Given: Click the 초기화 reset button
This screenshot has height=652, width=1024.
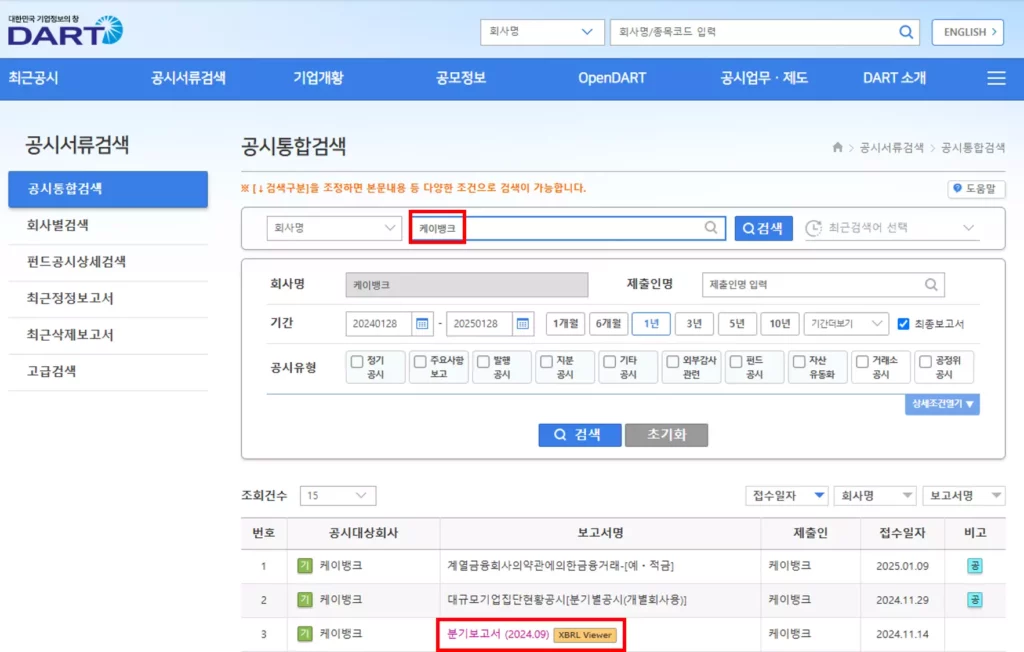Looking at the screenshot, I should click(666, 435).
